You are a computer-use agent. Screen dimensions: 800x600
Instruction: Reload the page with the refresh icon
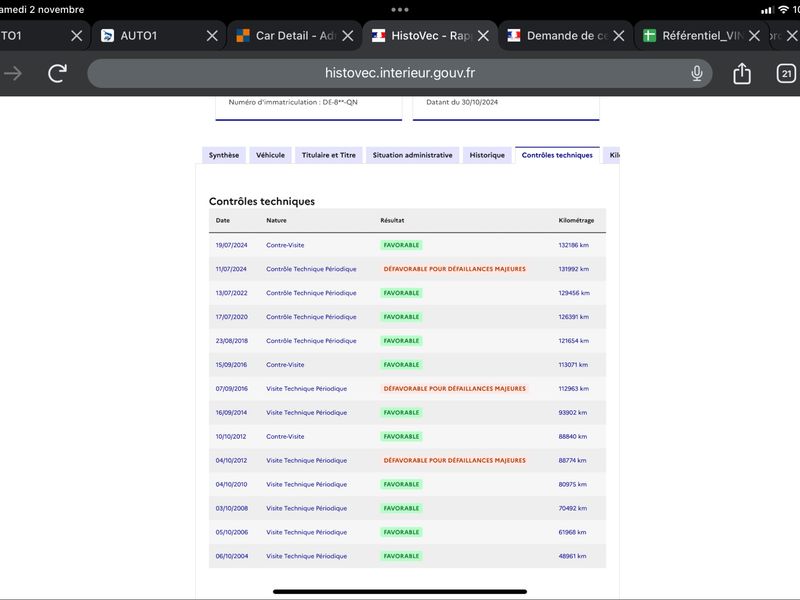58,73
